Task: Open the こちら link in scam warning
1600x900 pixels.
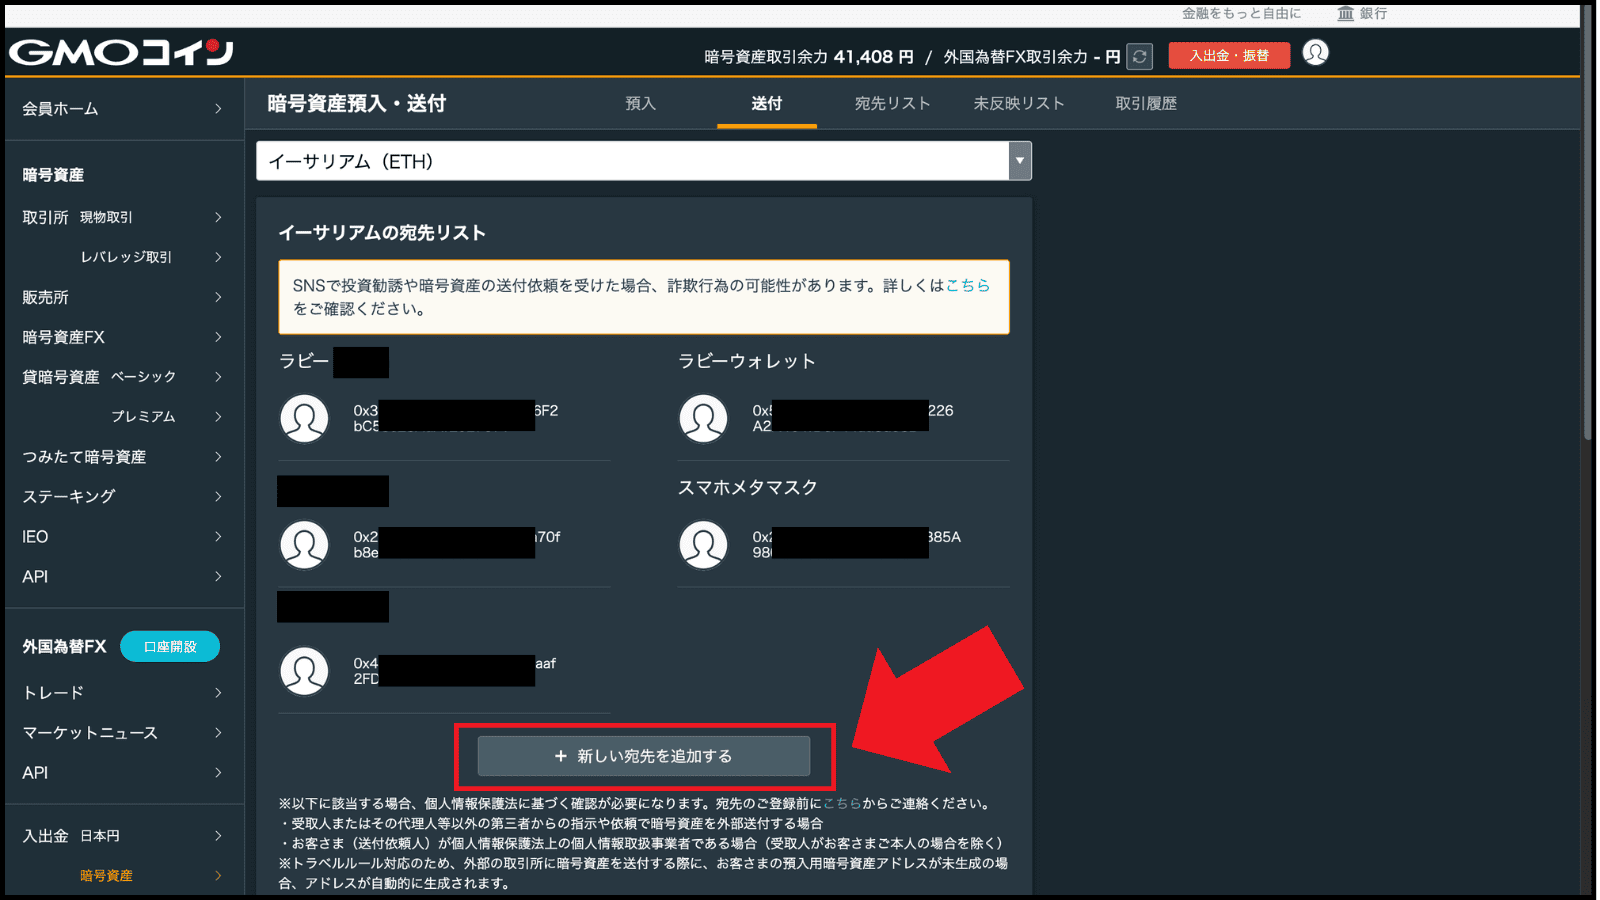Action: click(967, 286)
